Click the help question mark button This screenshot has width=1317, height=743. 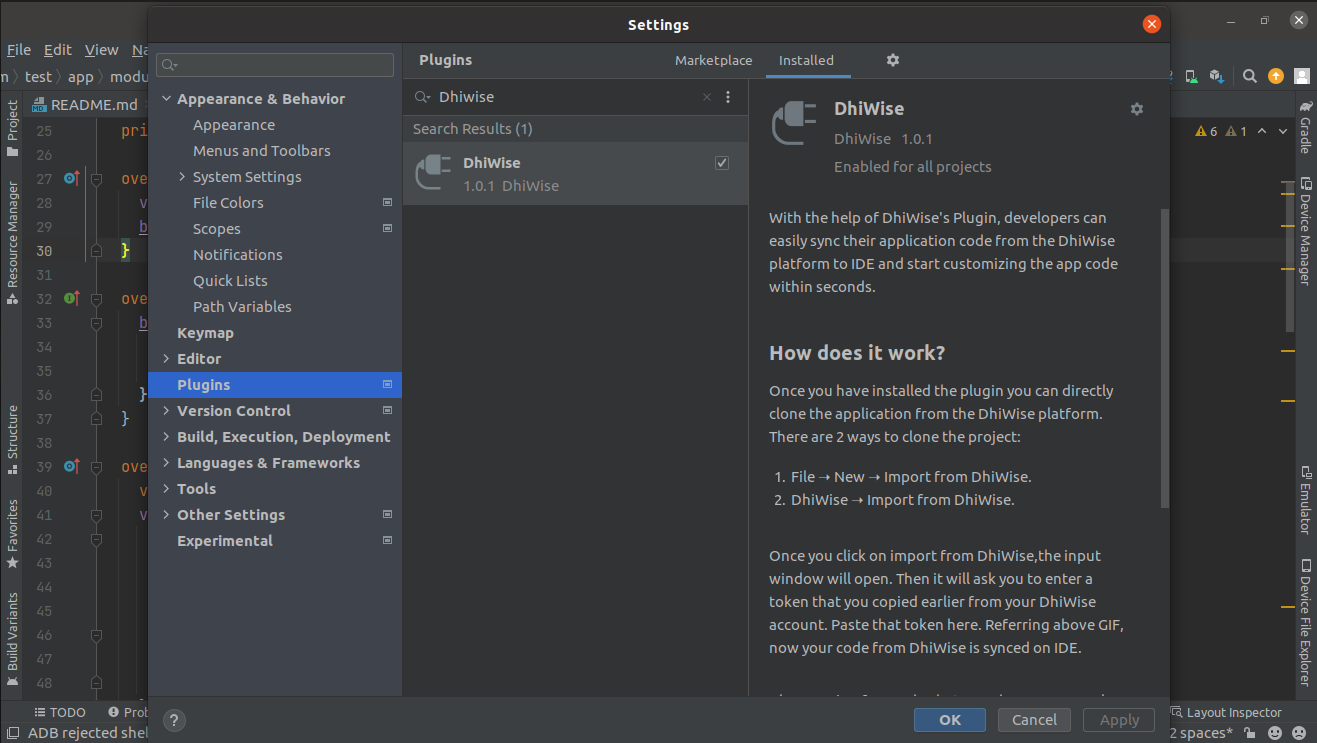pyautogui.click(x=173, y=720)
